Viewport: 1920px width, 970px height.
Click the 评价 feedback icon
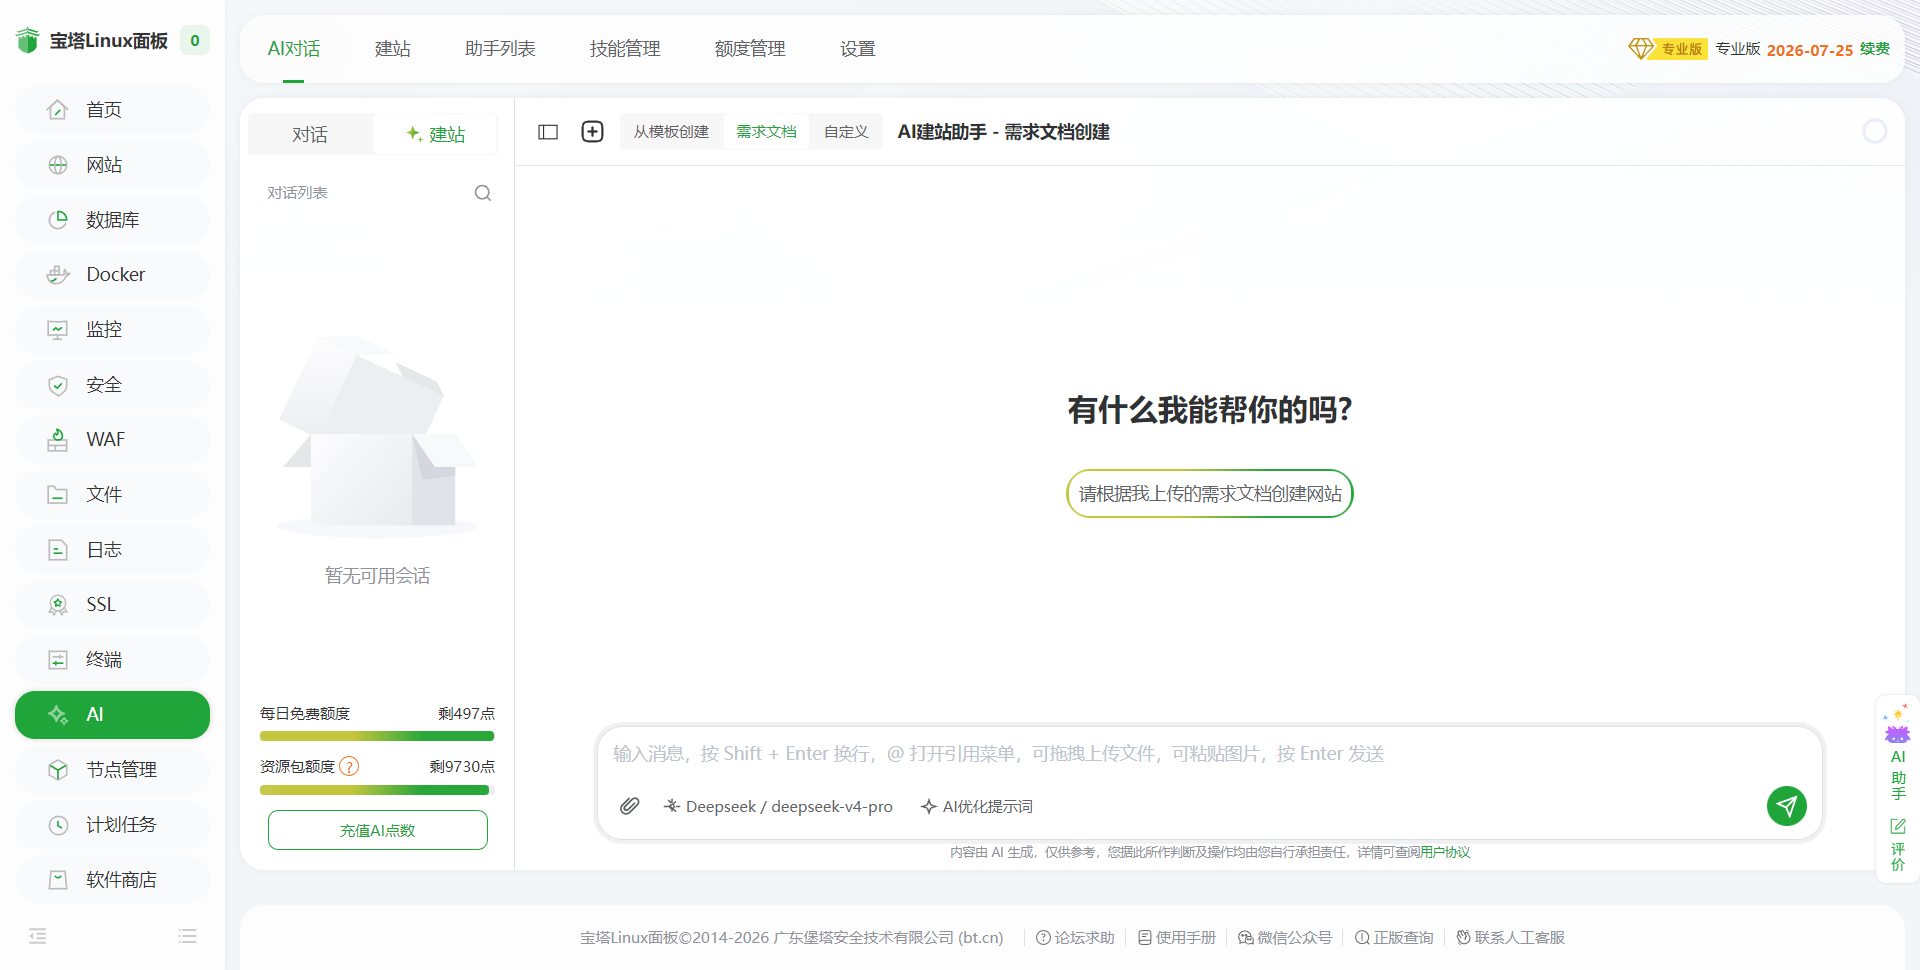[x=1898, y=845]
